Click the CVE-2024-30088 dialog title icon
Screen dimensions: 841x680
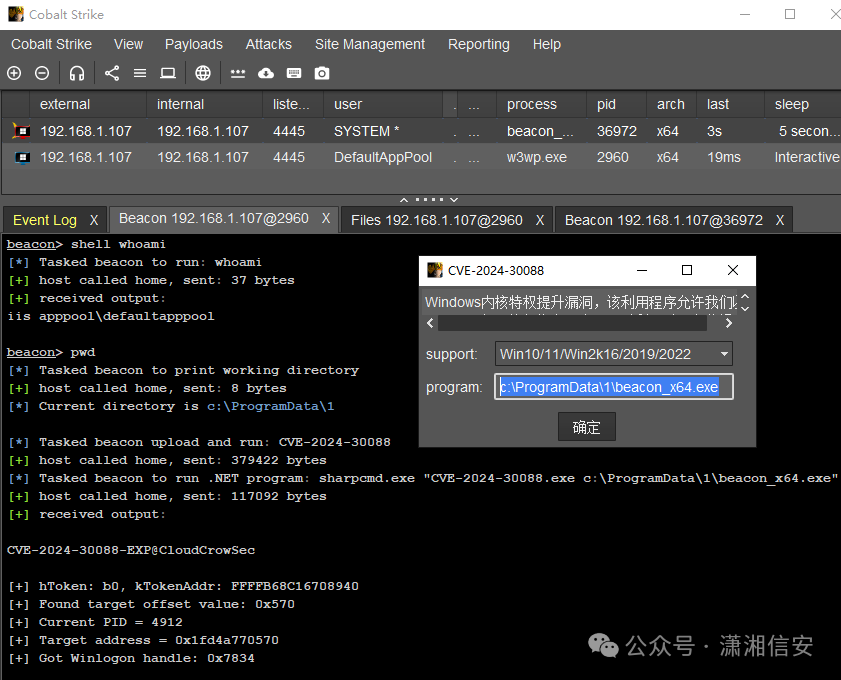(x=434, y=270)
